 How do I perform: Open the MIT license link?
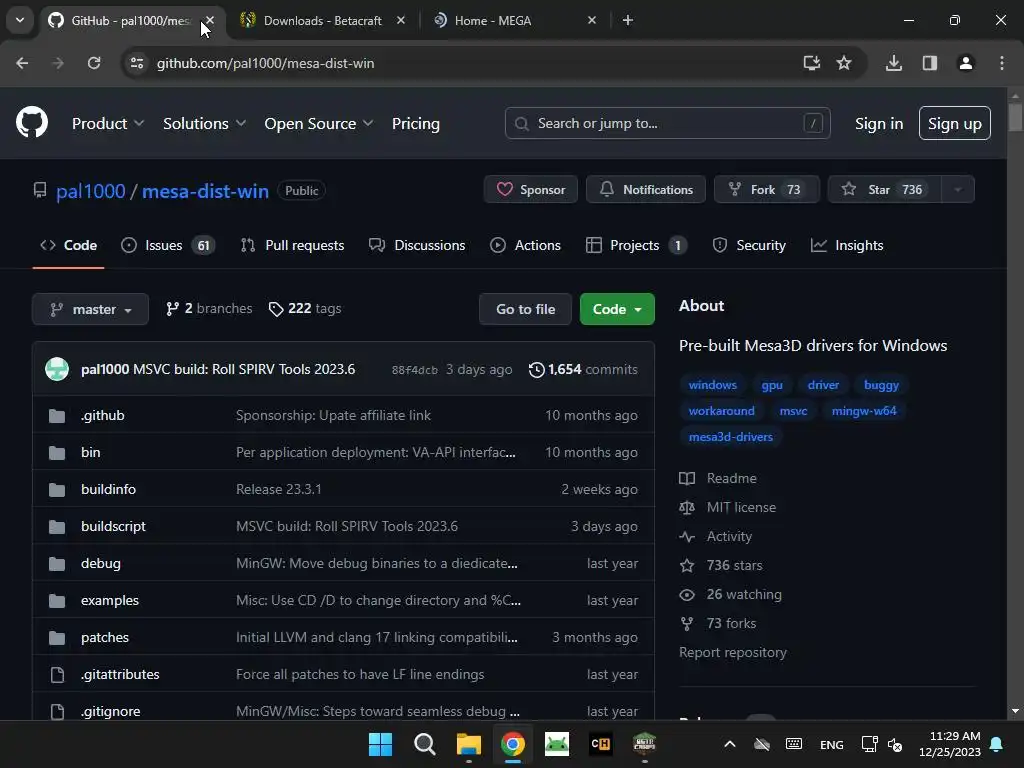coord(741,507)
